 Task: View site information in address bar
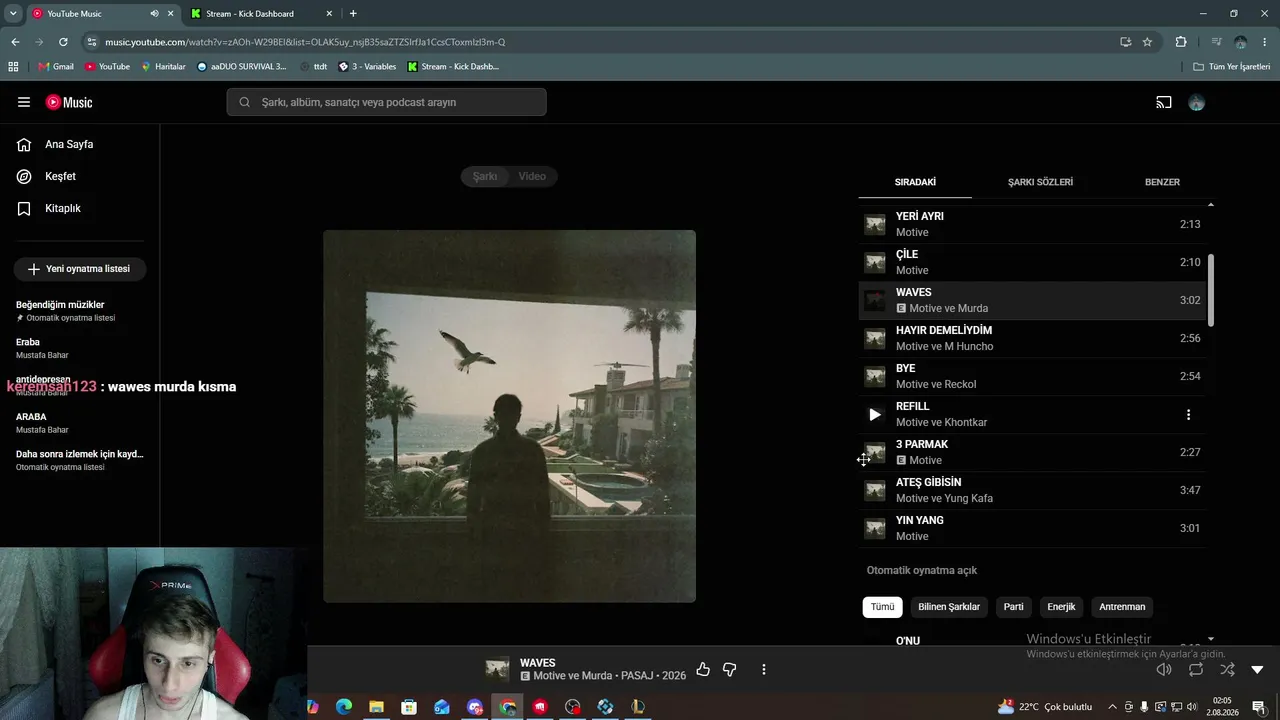coord(92,42)
